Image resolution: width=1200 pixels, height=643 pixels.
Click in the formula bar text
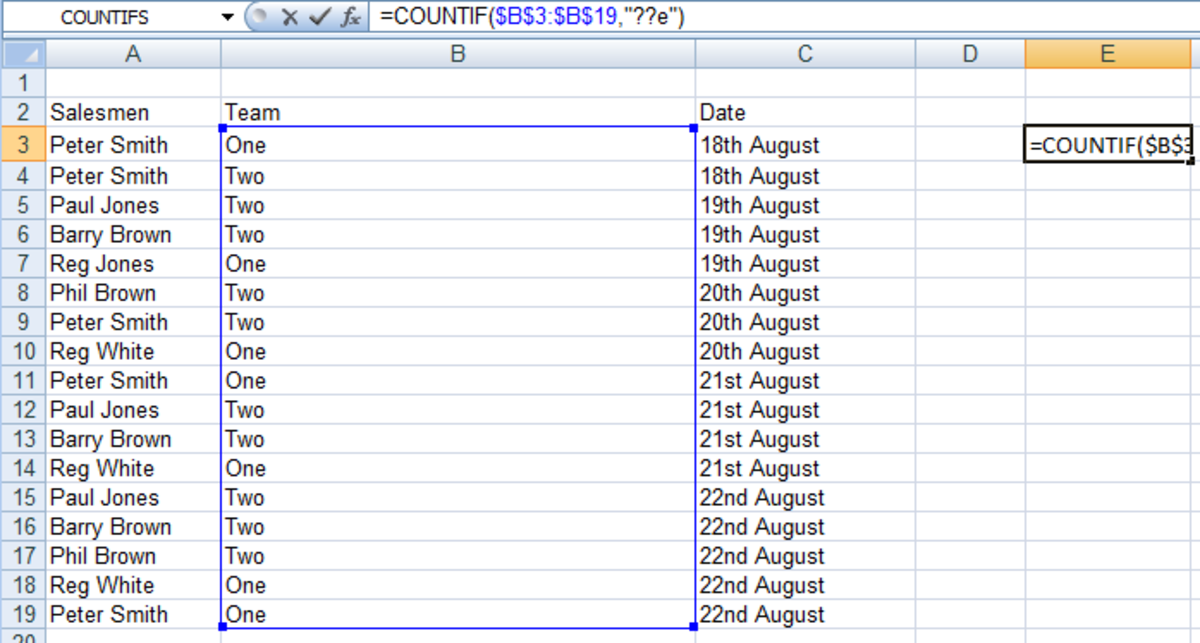coord(780,17)
